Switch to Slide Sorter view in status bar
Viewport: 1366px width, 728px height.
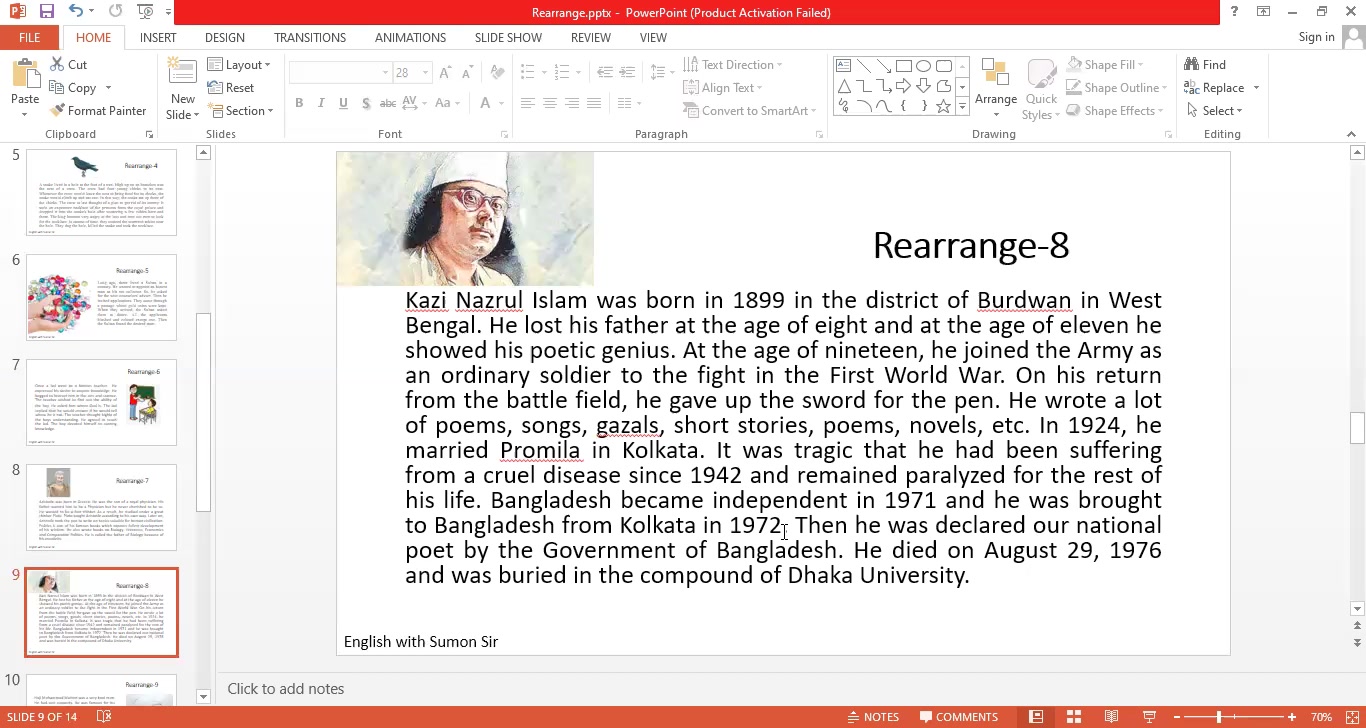click(1074, 717)
